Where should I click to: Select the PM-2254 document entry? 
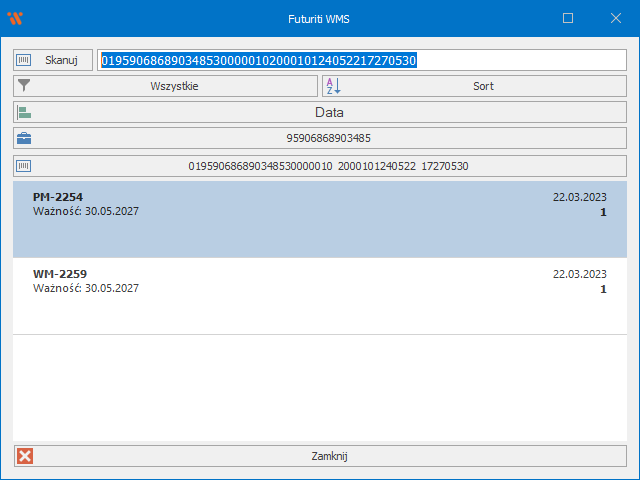click(319, 219)
